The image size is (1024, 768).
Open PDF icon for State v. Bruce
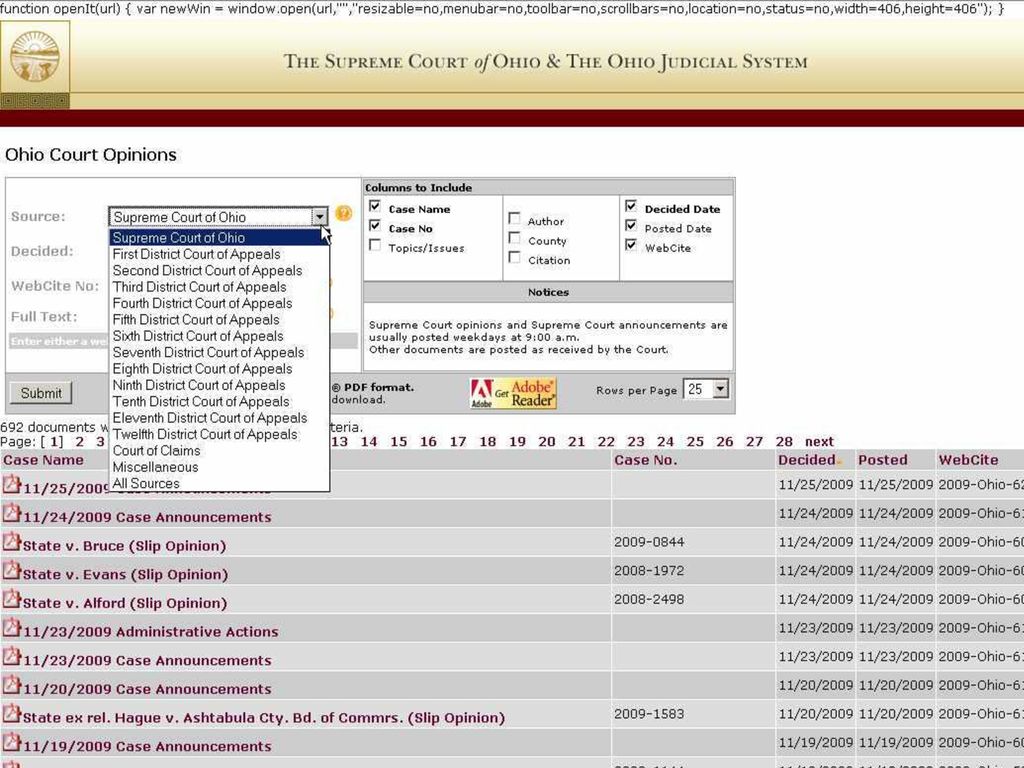coord(12,542)
